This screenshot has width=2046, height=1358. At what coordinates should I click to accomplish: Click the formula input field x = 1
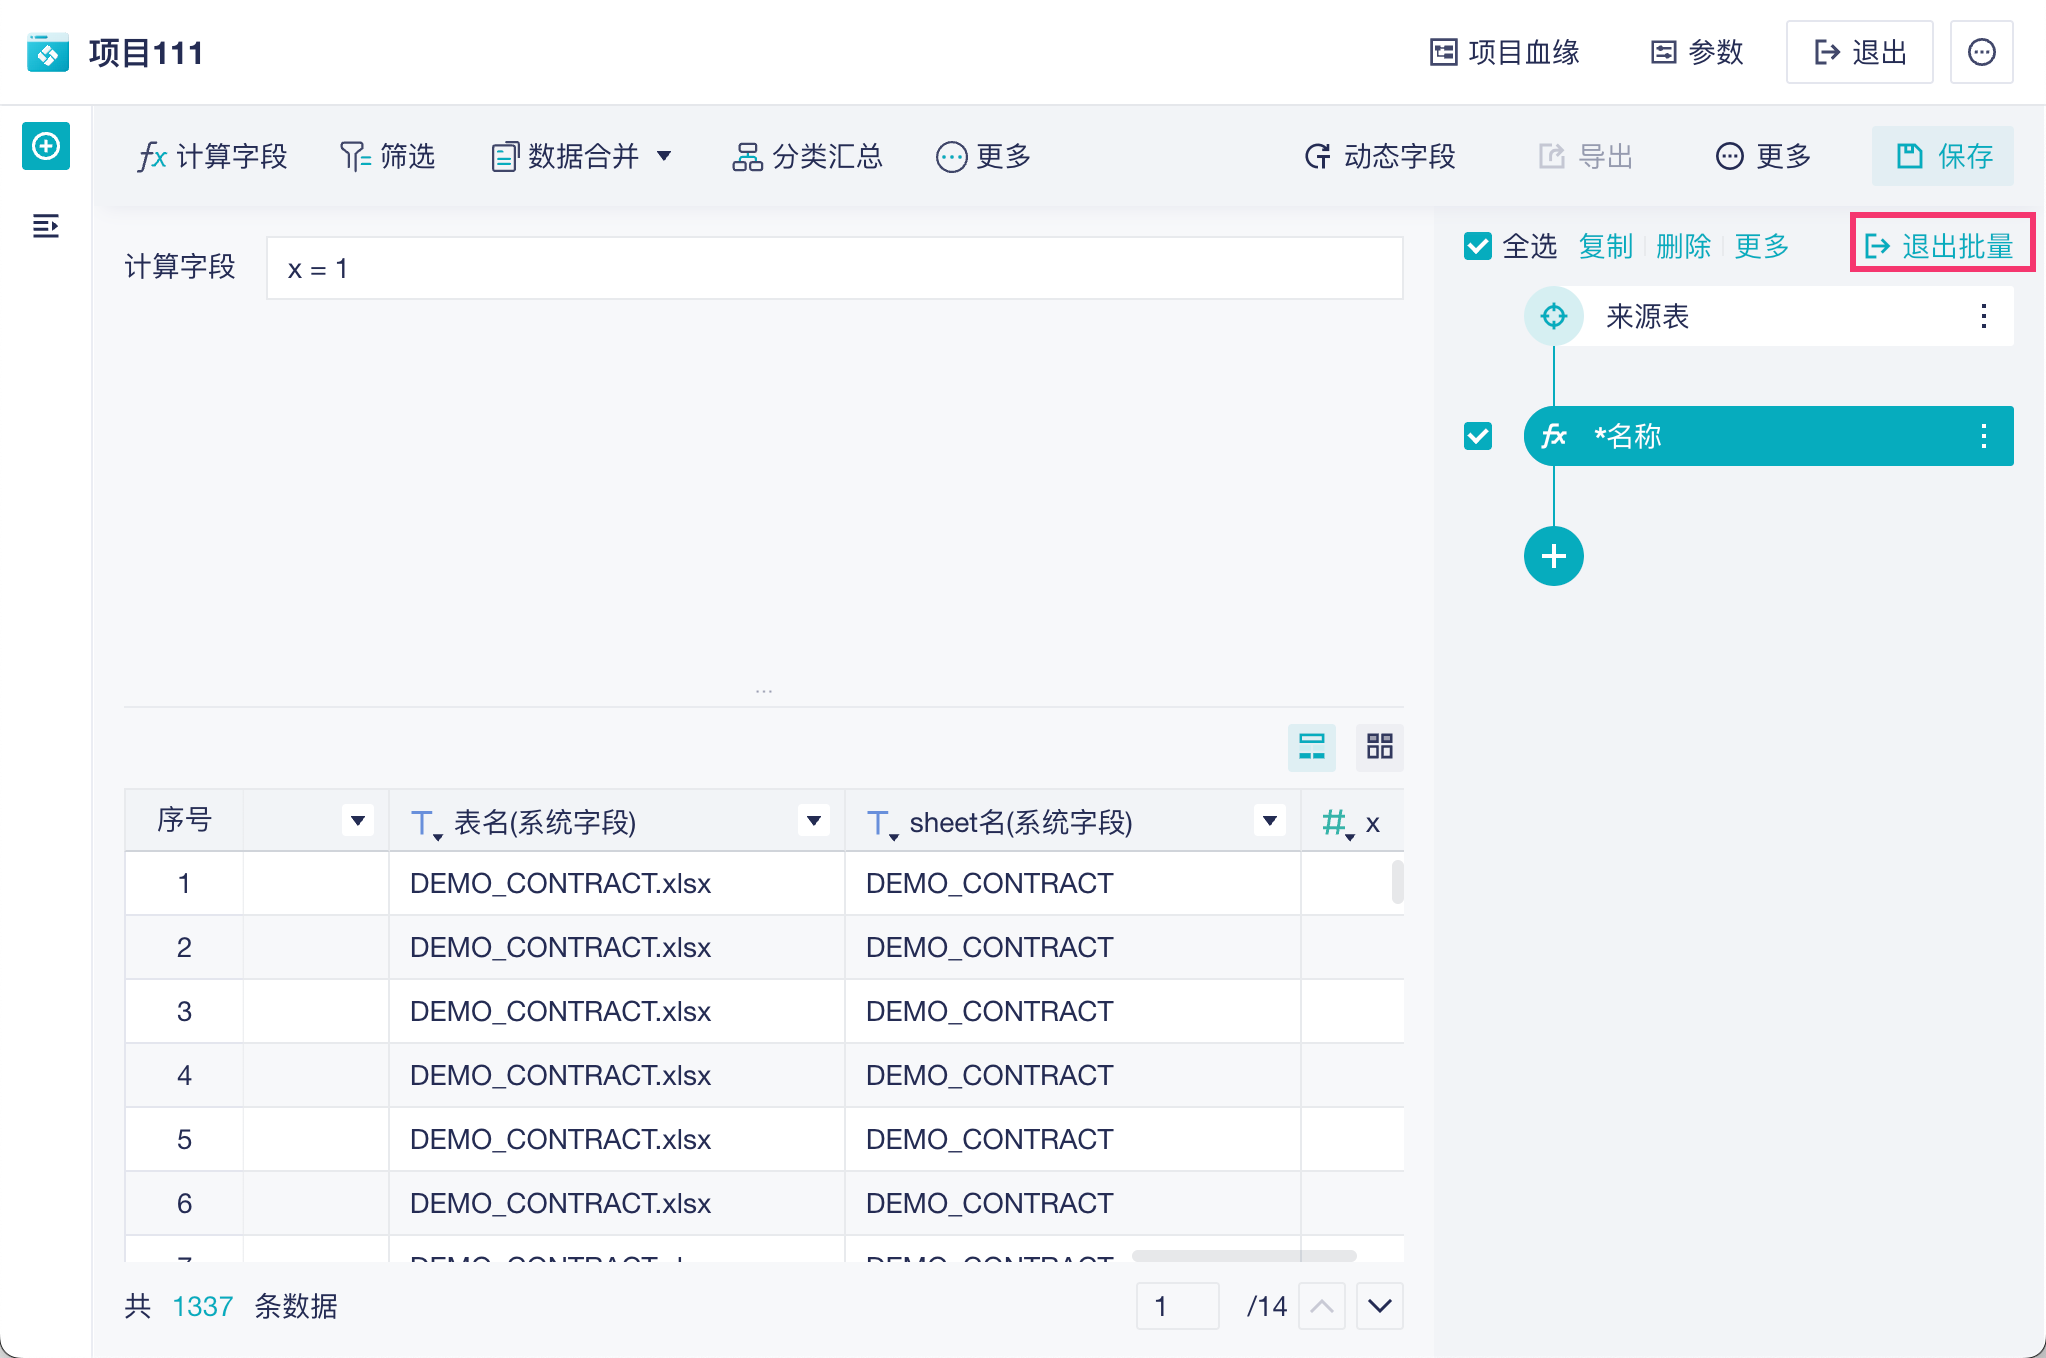coord(834,268)
